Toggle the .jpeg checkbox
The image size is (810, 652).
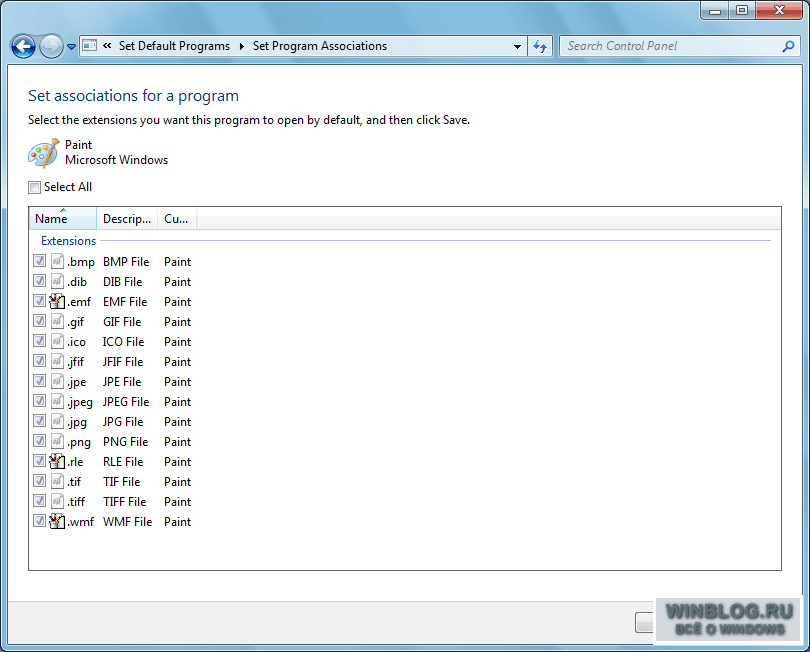pos(39,401)
